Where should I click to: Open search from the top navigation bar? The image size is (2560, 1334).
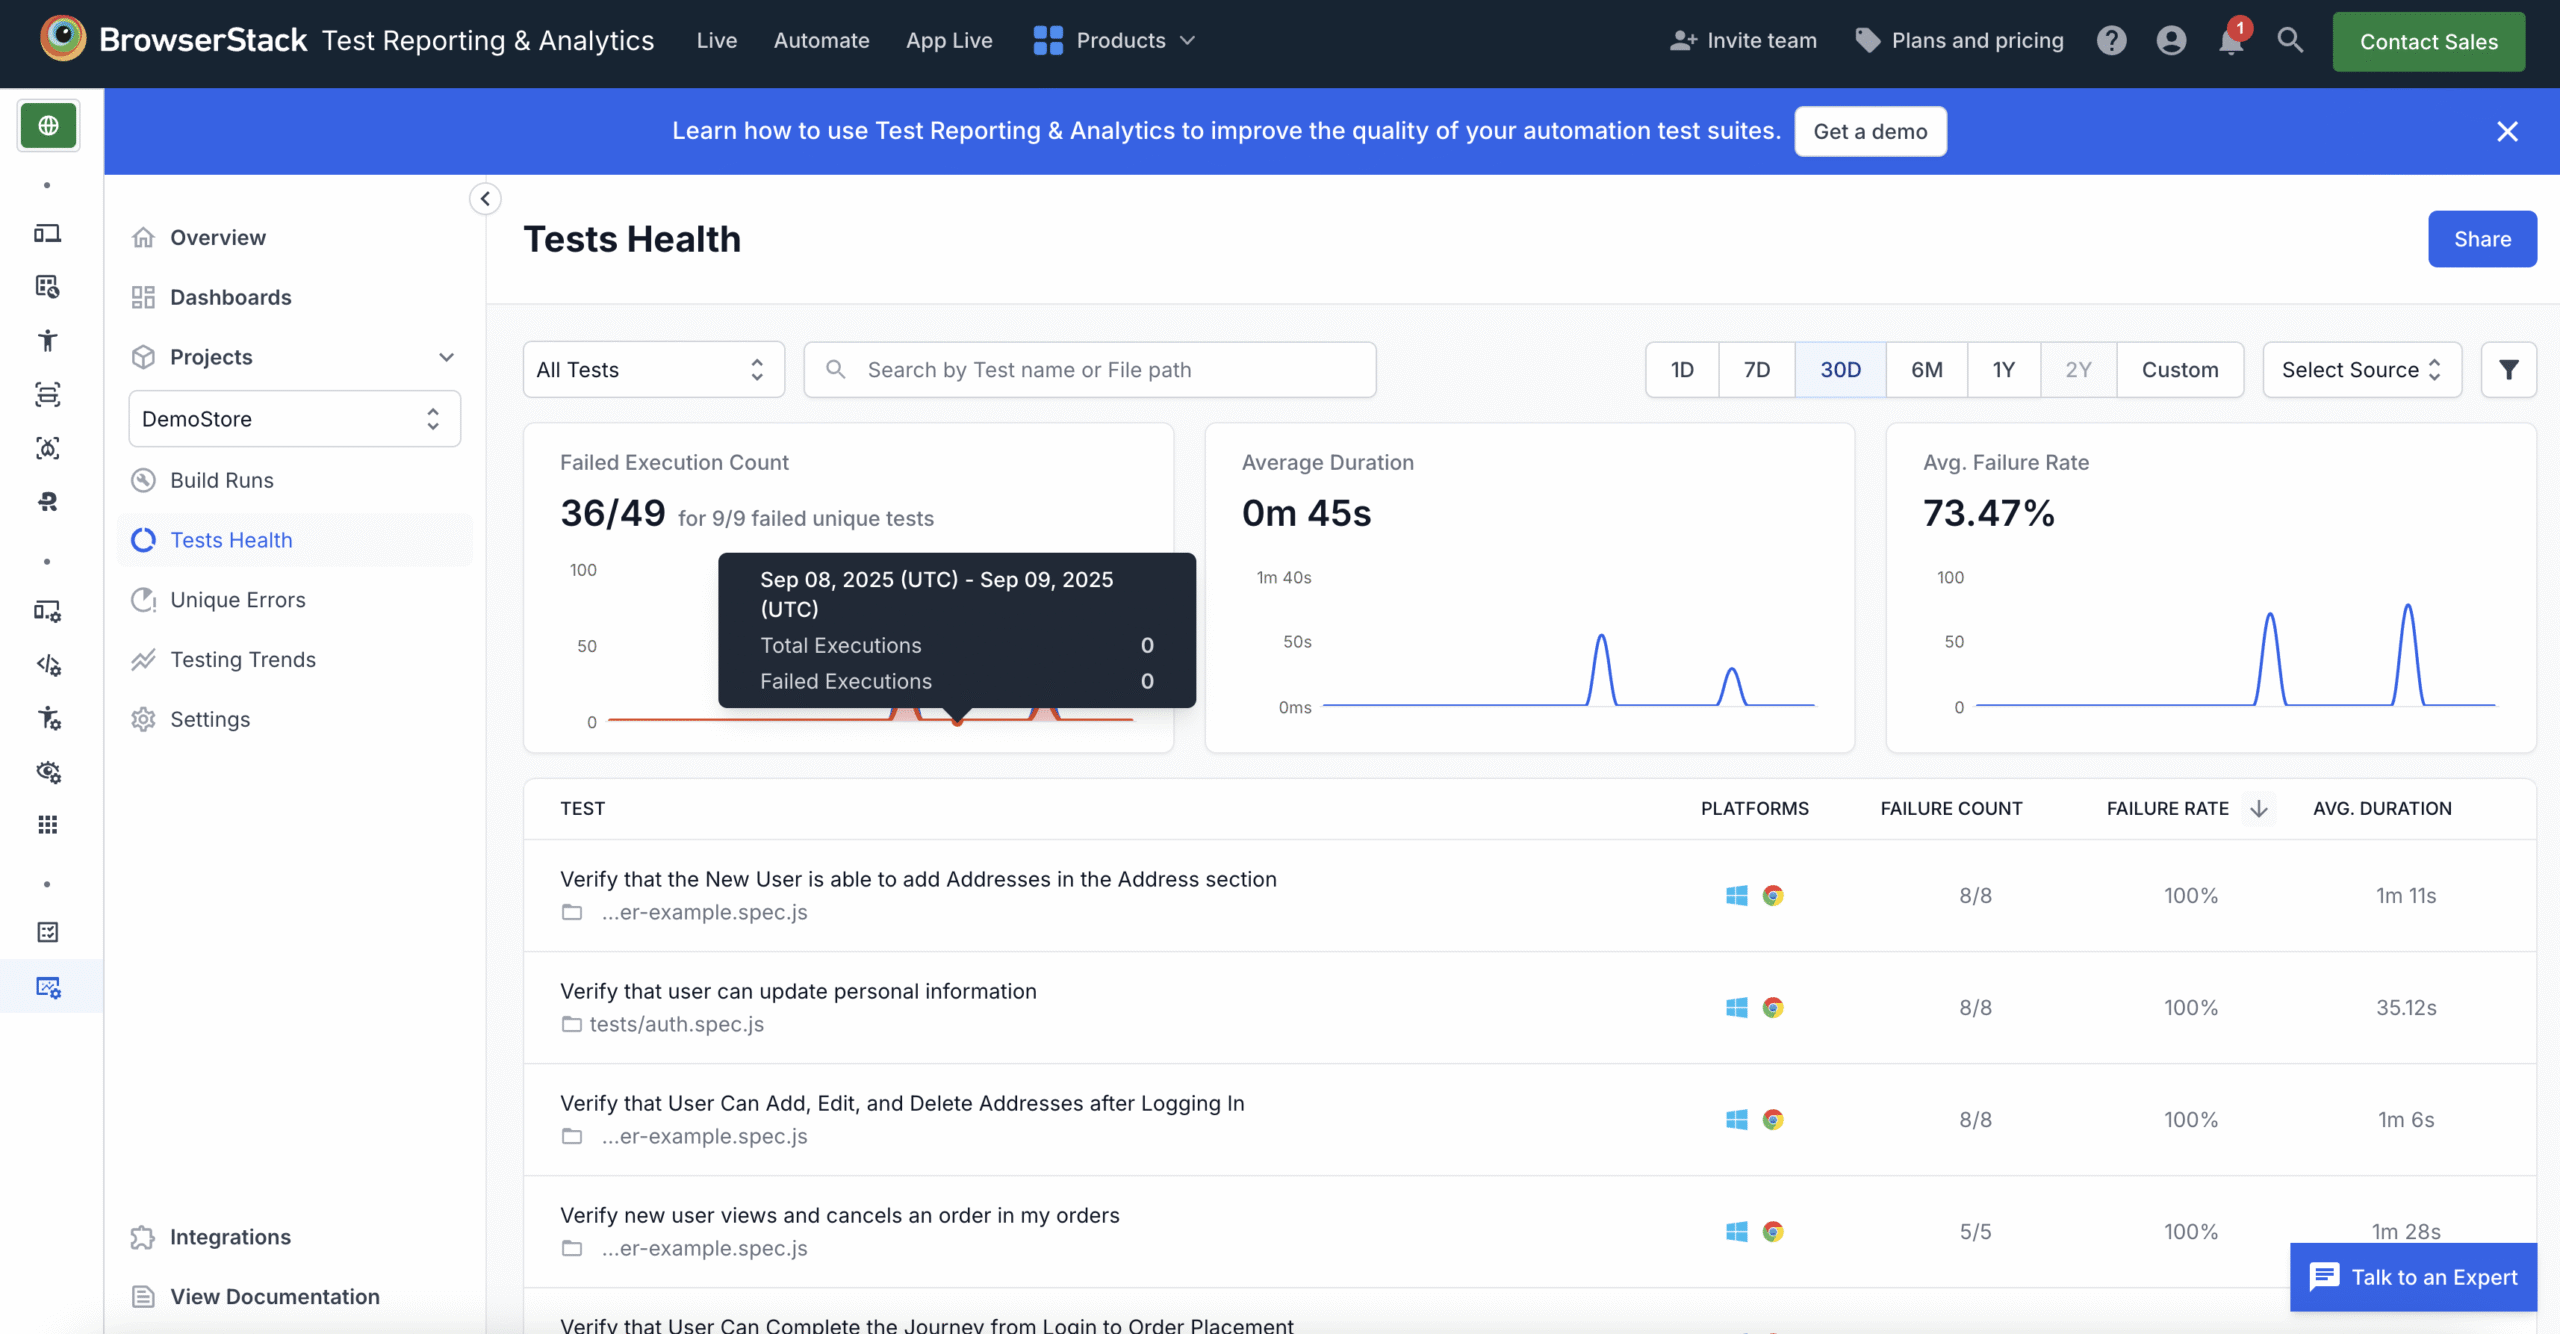[2291, 41]
